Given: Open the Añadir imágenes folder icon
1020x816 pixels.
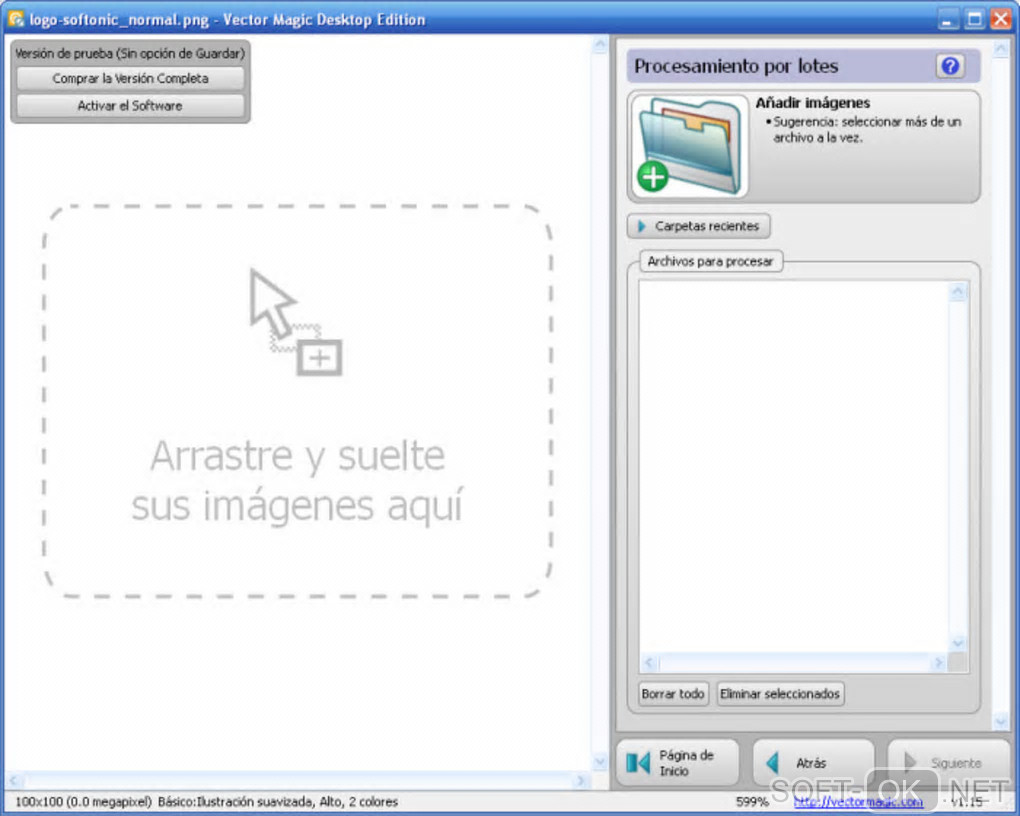Looking at the screenshot, I should pyautogui.click(x=690, y=146).
